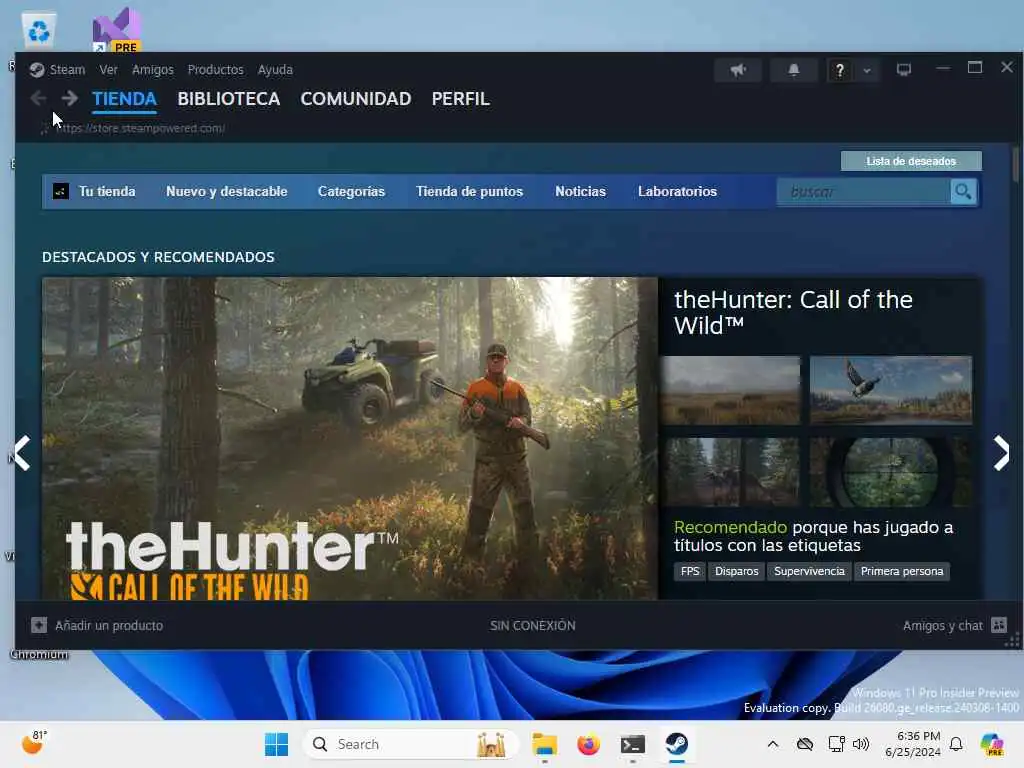Open the COMUNIDAD tab
Screen dimensions: 1024x768
[x=356, y=99]
